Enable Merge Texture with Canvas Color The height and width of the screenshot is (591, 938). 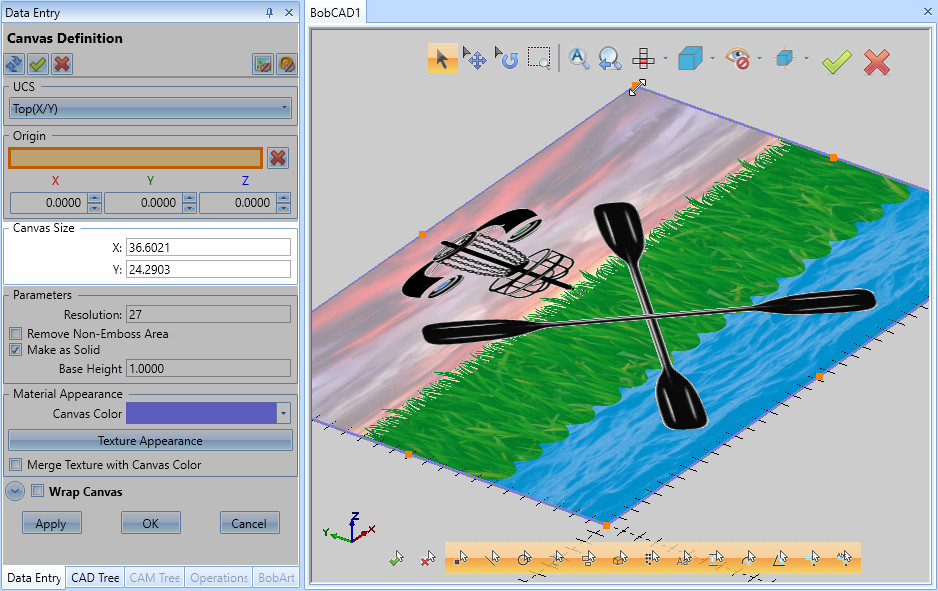14,464
